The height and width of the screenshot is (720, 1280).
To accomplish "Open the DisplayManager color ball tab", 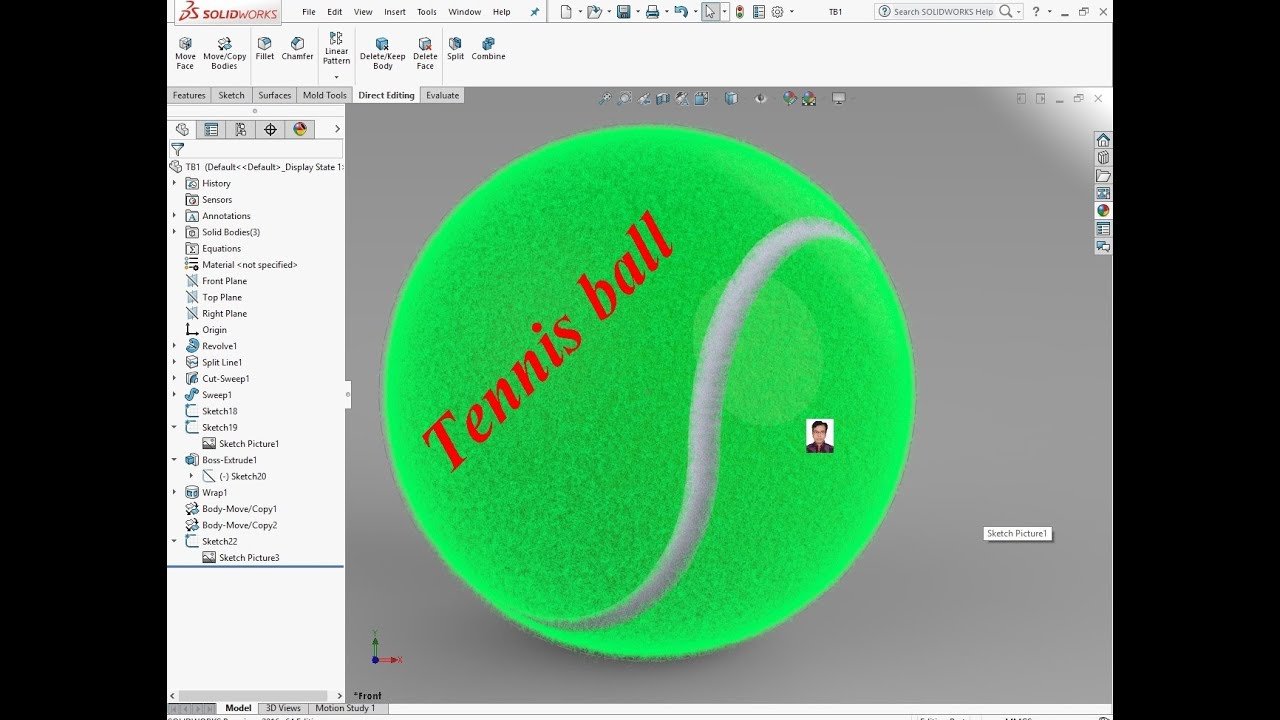I will (x=299, y=129).
